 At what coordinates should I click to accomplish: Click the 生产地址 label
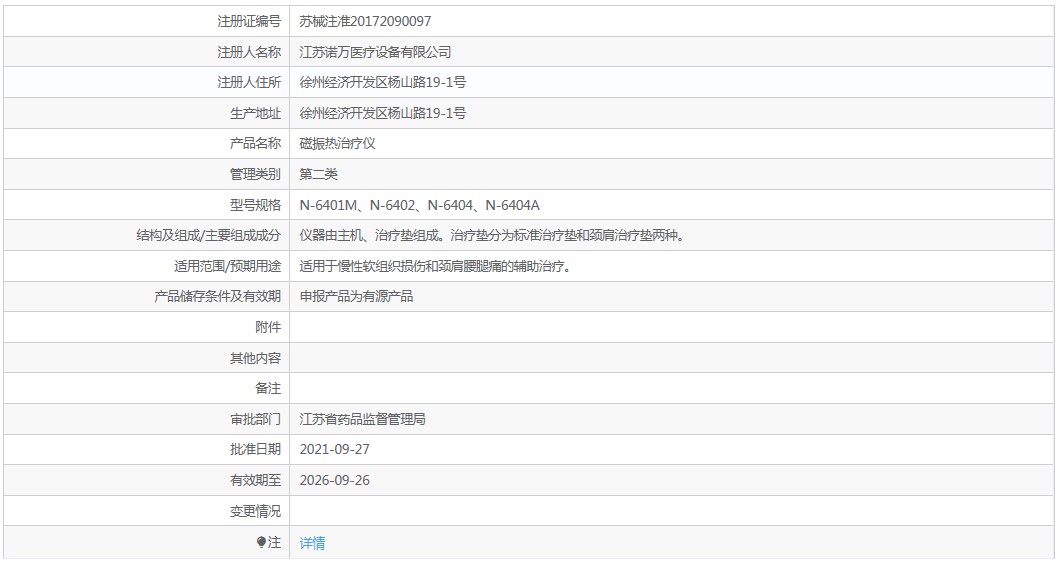255,113
